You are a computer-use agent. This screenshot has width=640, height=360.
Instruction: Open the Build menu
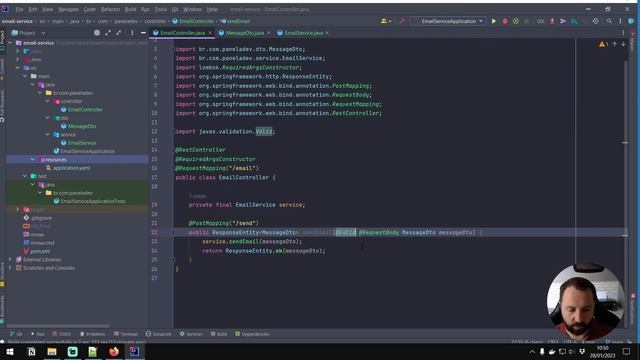[x=131, y=9]
